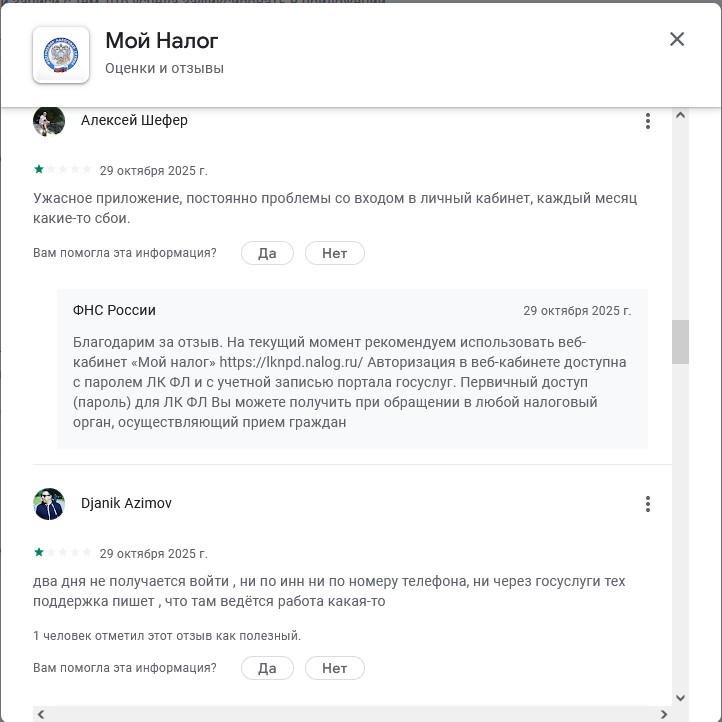Open the Мой Налог app icon

pyautogui.click(x=61, y=54)
